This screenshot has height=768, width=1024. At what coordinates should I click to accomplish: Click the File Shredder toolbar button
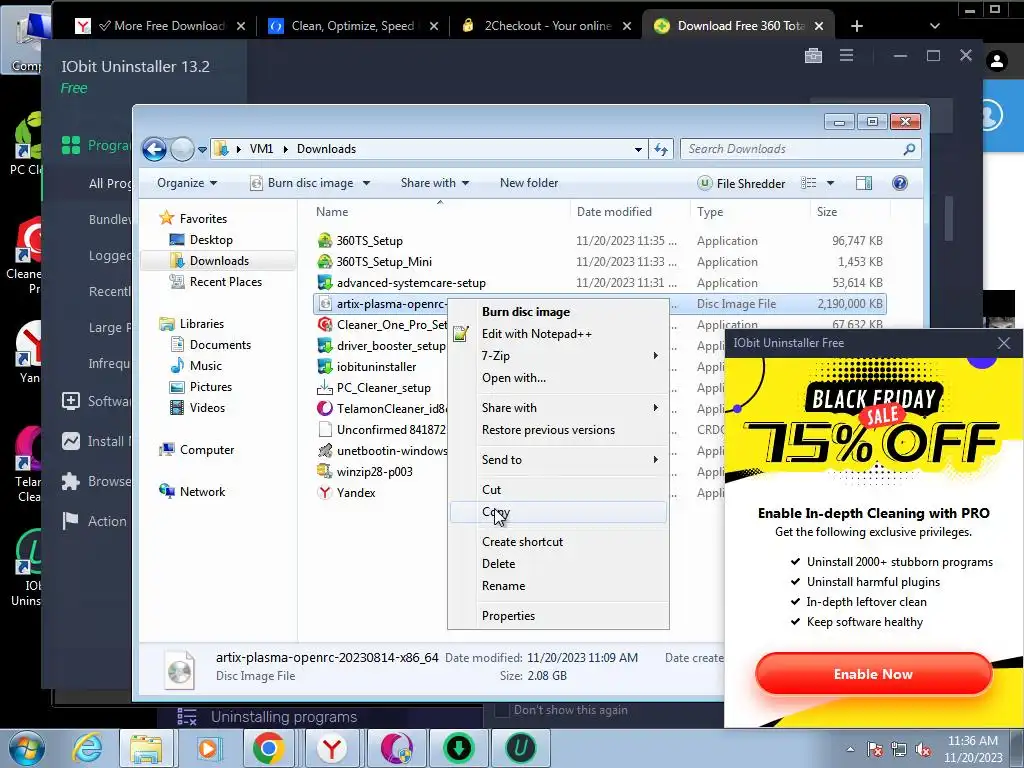point(741,184)
